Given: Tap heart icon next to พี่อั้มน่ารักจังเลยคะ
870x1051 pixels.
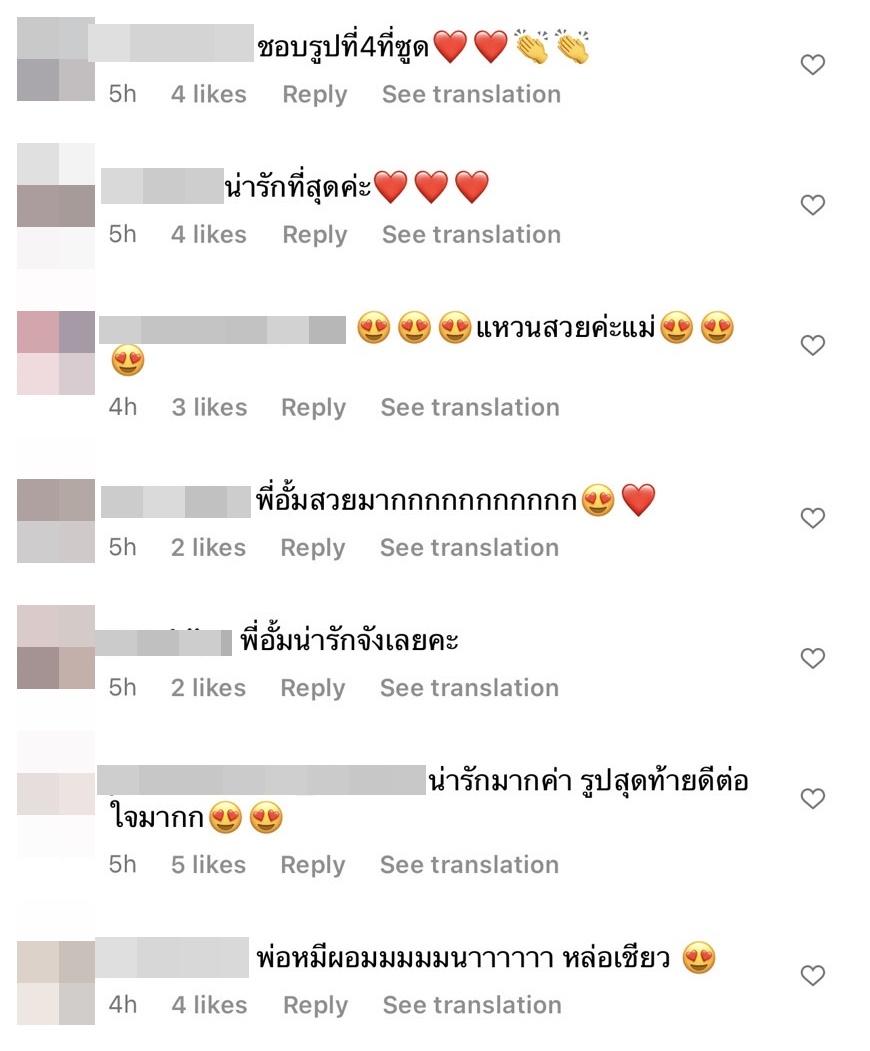Looking at the screenshot, I should pyautogui.click(x=812, y=658).
